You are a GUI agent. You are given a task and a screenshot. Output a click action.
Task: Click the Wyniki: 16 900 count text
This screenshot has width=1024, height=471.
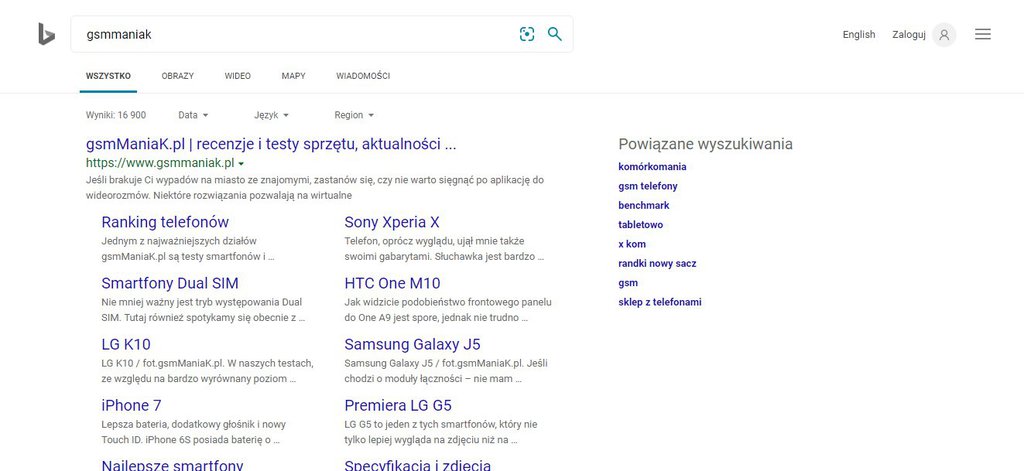pyautogui.click(x=116, y=115)
